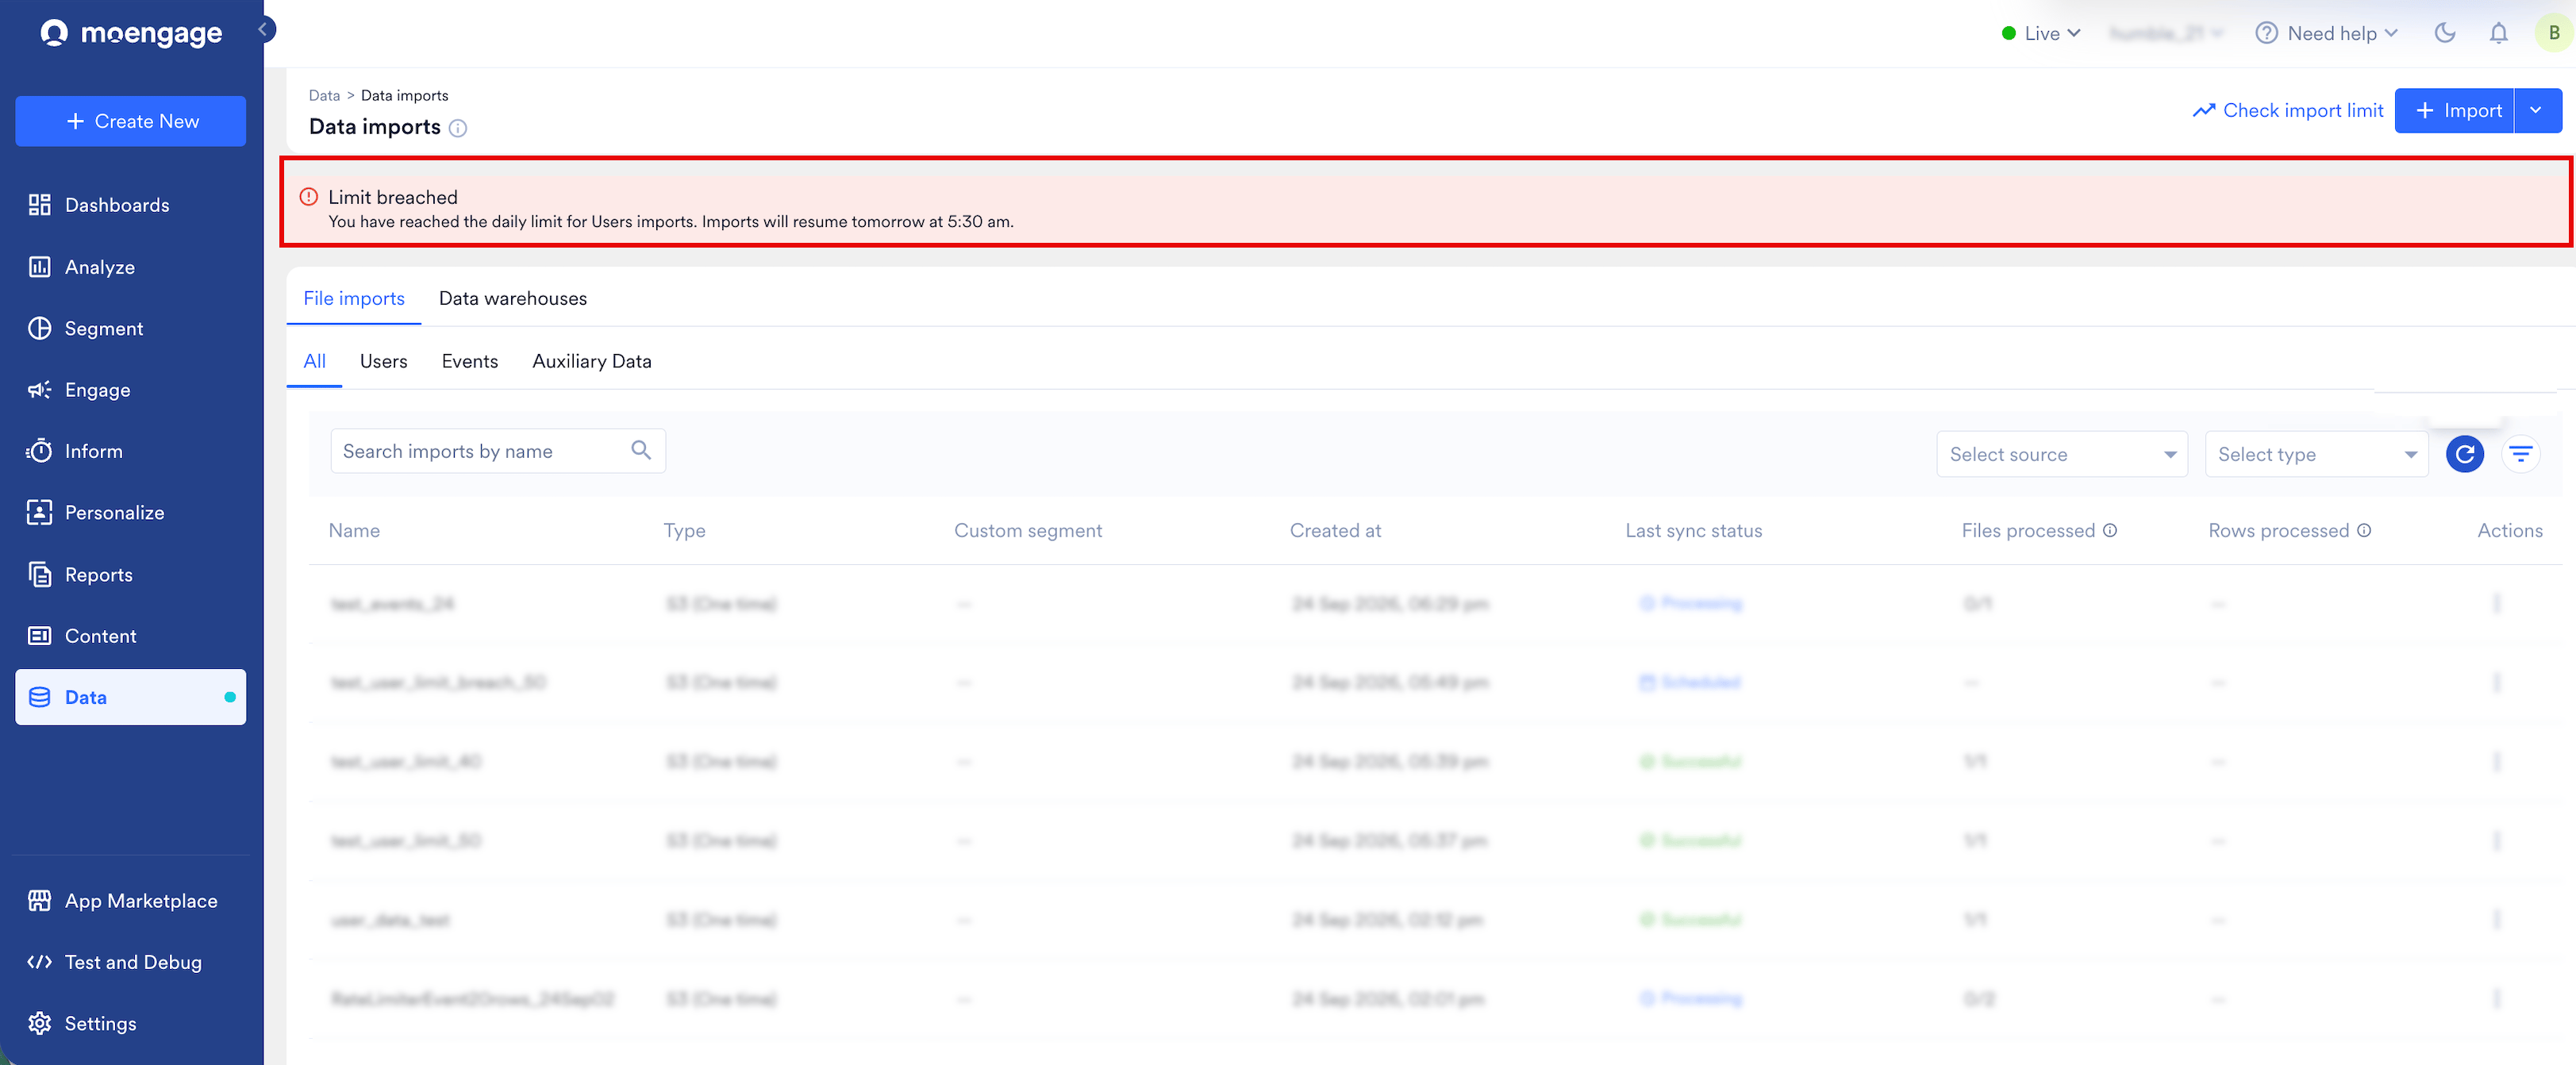
Task: Open Personalize in the sidebar
Action: [x=131, y=512]
